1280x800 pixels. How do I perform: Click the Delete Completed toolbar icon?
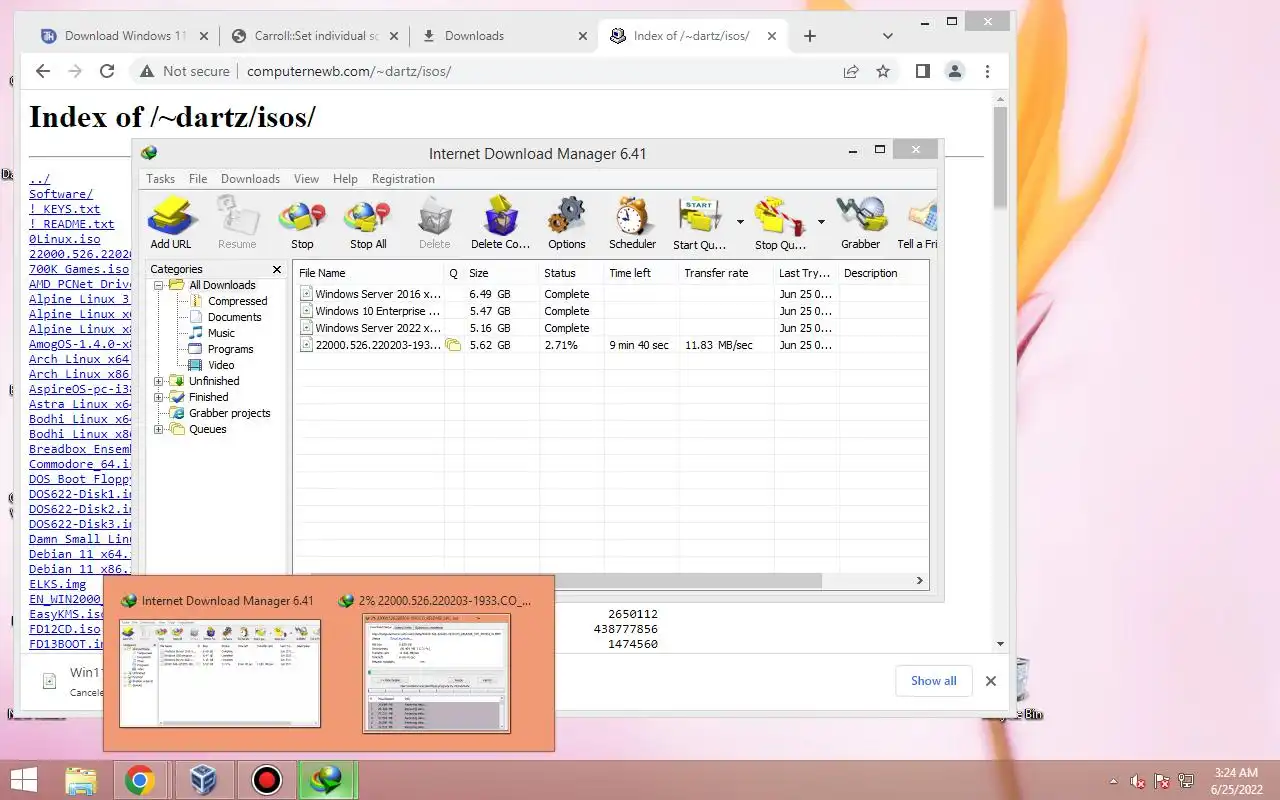coord(500,222)
